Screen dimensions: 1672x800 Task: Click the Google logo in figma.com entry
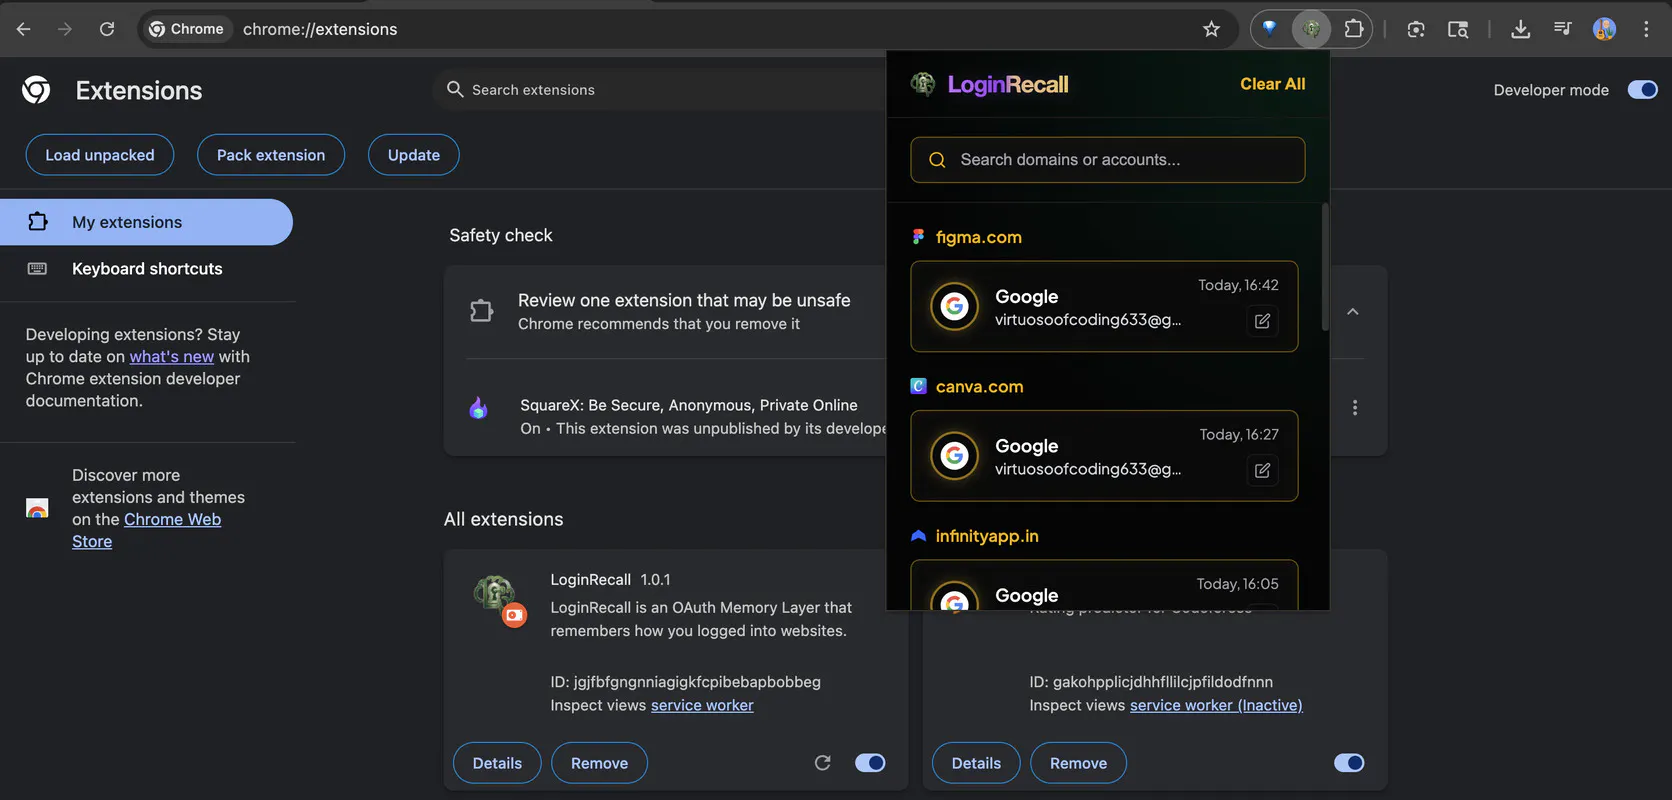[x=955, y=306]
